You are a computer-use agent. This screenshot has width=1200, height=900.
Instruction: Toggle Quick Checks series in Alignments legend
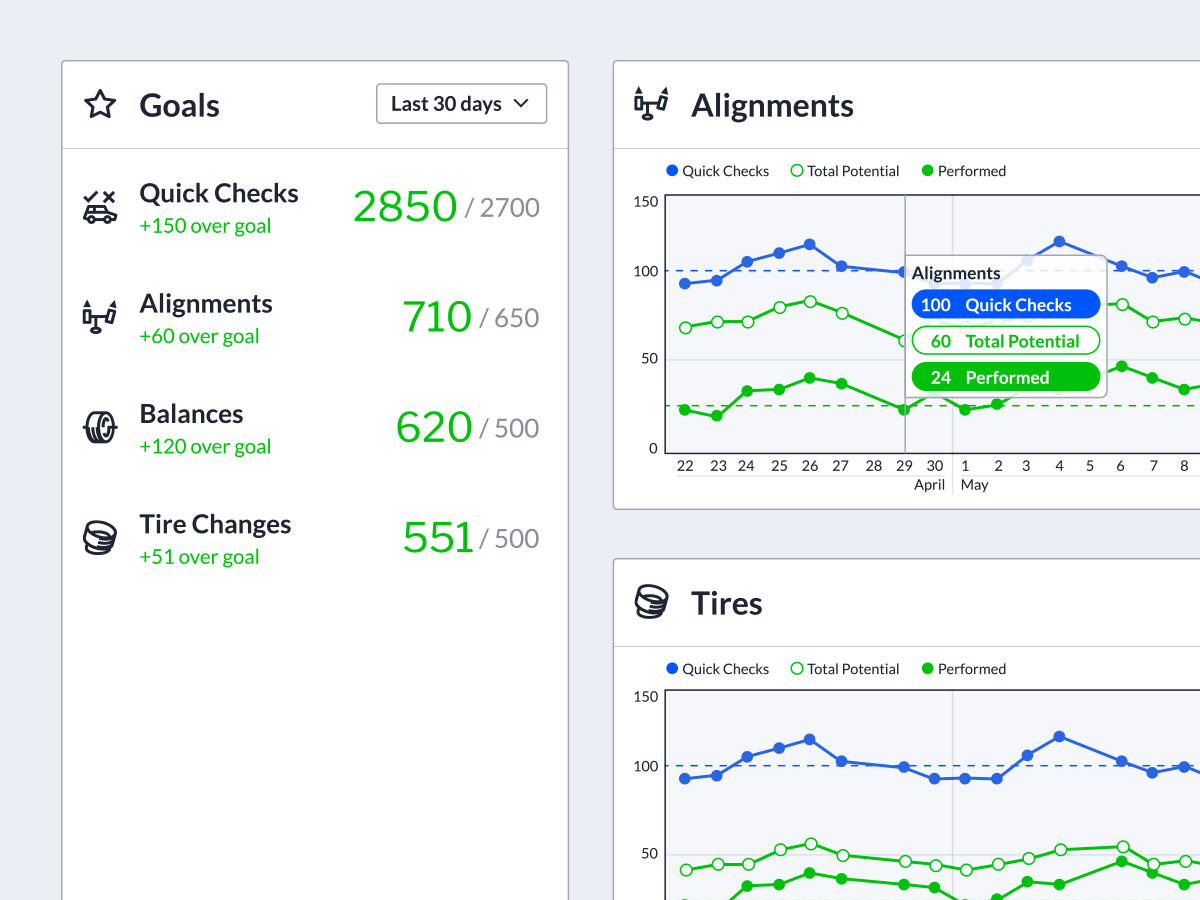coord(717,171)
